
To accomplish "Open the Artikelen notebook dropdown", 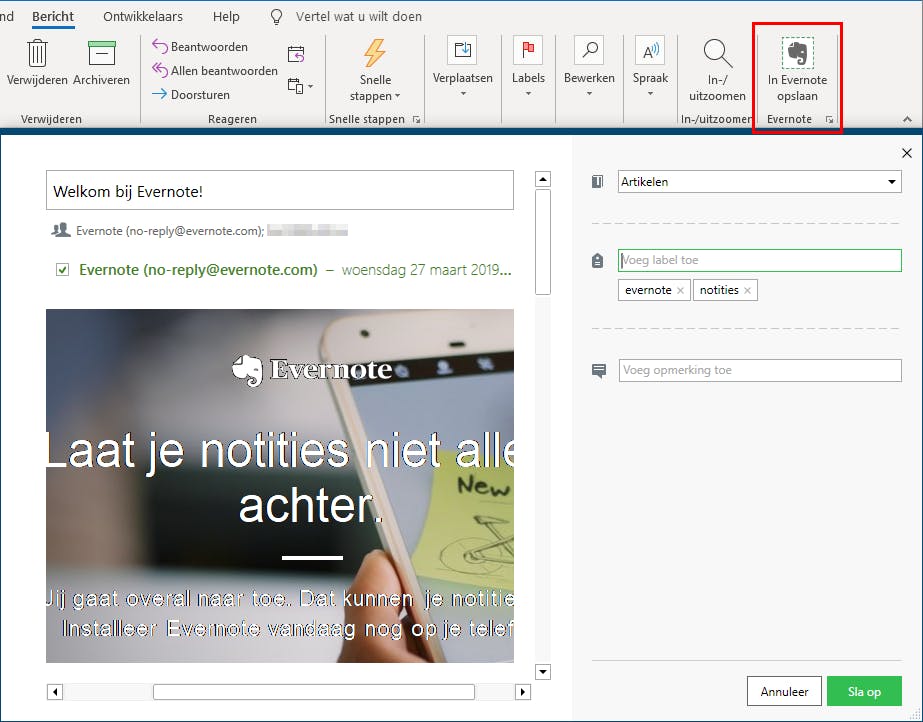I will click(x=759, y=182).
